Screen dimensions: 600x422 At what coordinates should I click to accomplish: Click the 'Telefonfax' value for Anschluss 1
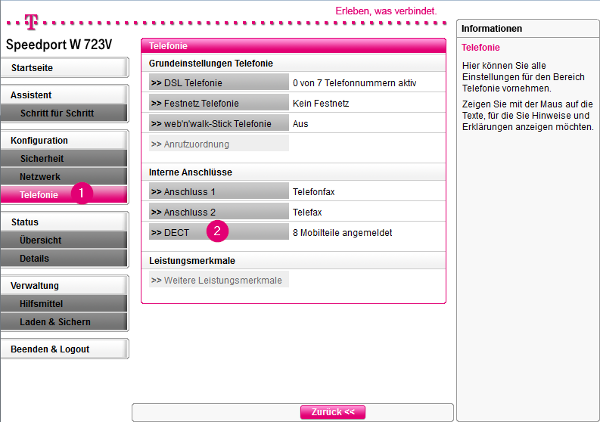pos(314,192)
